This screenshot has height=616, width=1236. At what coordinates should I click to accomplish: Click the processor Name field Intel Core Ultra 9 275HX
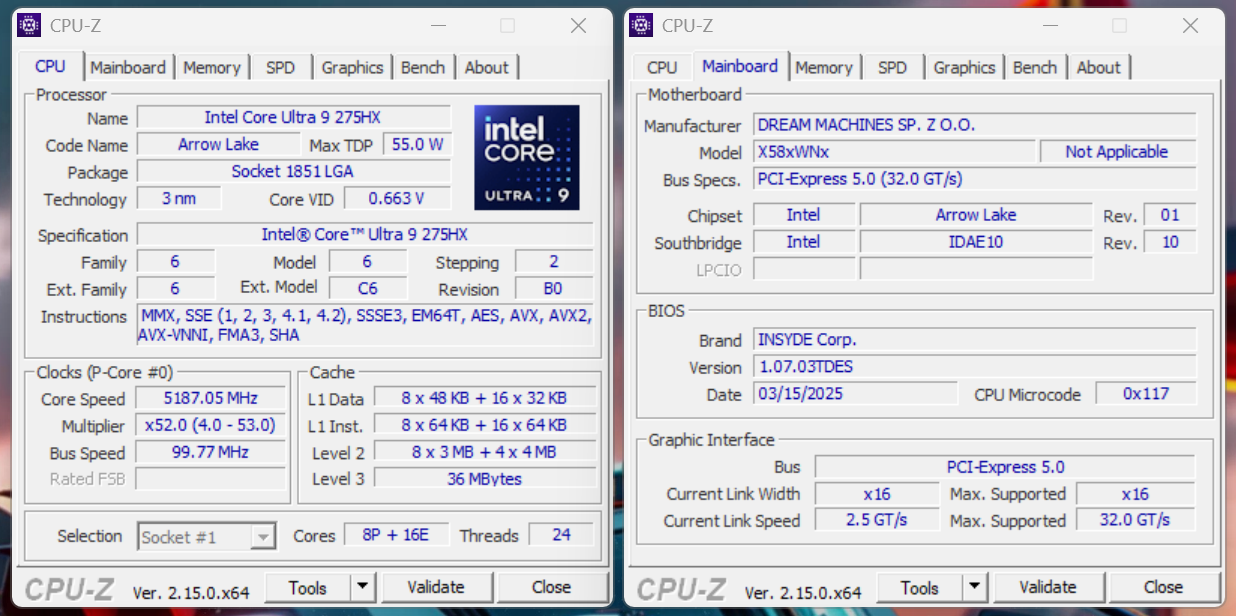point(293,118)
